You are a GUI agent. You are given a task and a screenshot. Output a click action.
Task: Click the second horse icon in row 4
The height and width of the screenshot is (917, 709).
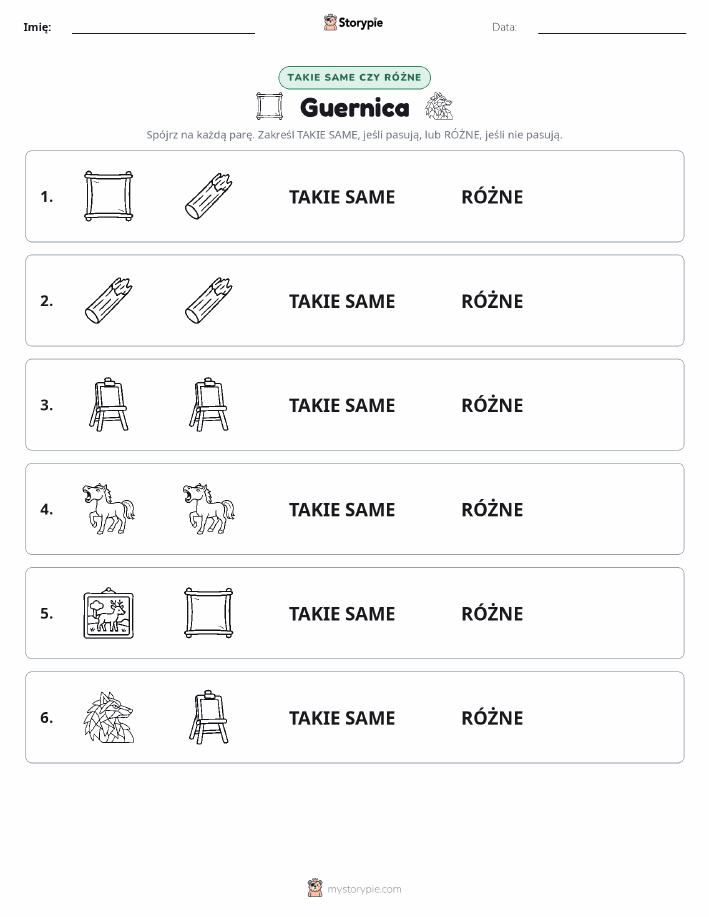point(208,509)
